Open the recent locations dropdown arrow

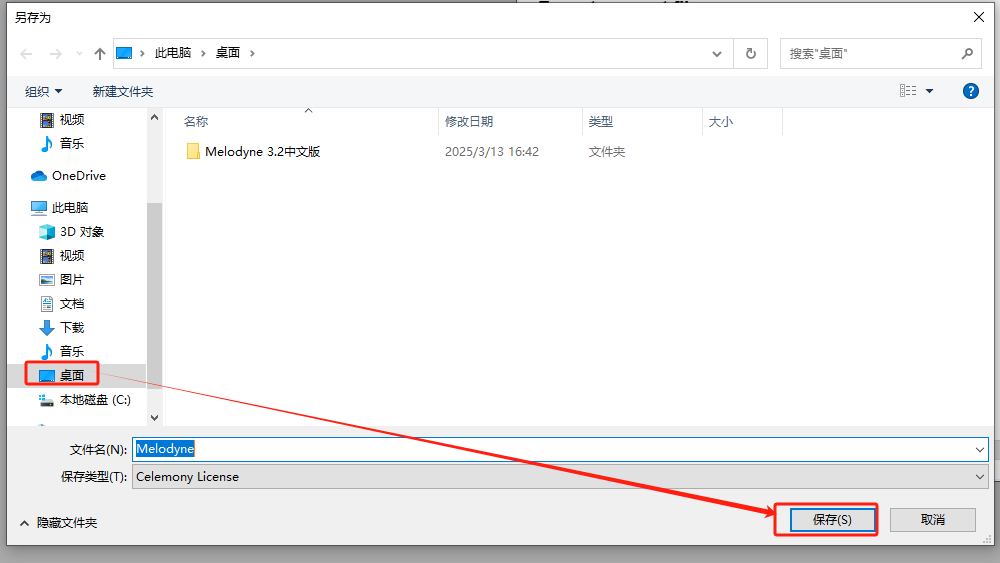coord(79,54)
